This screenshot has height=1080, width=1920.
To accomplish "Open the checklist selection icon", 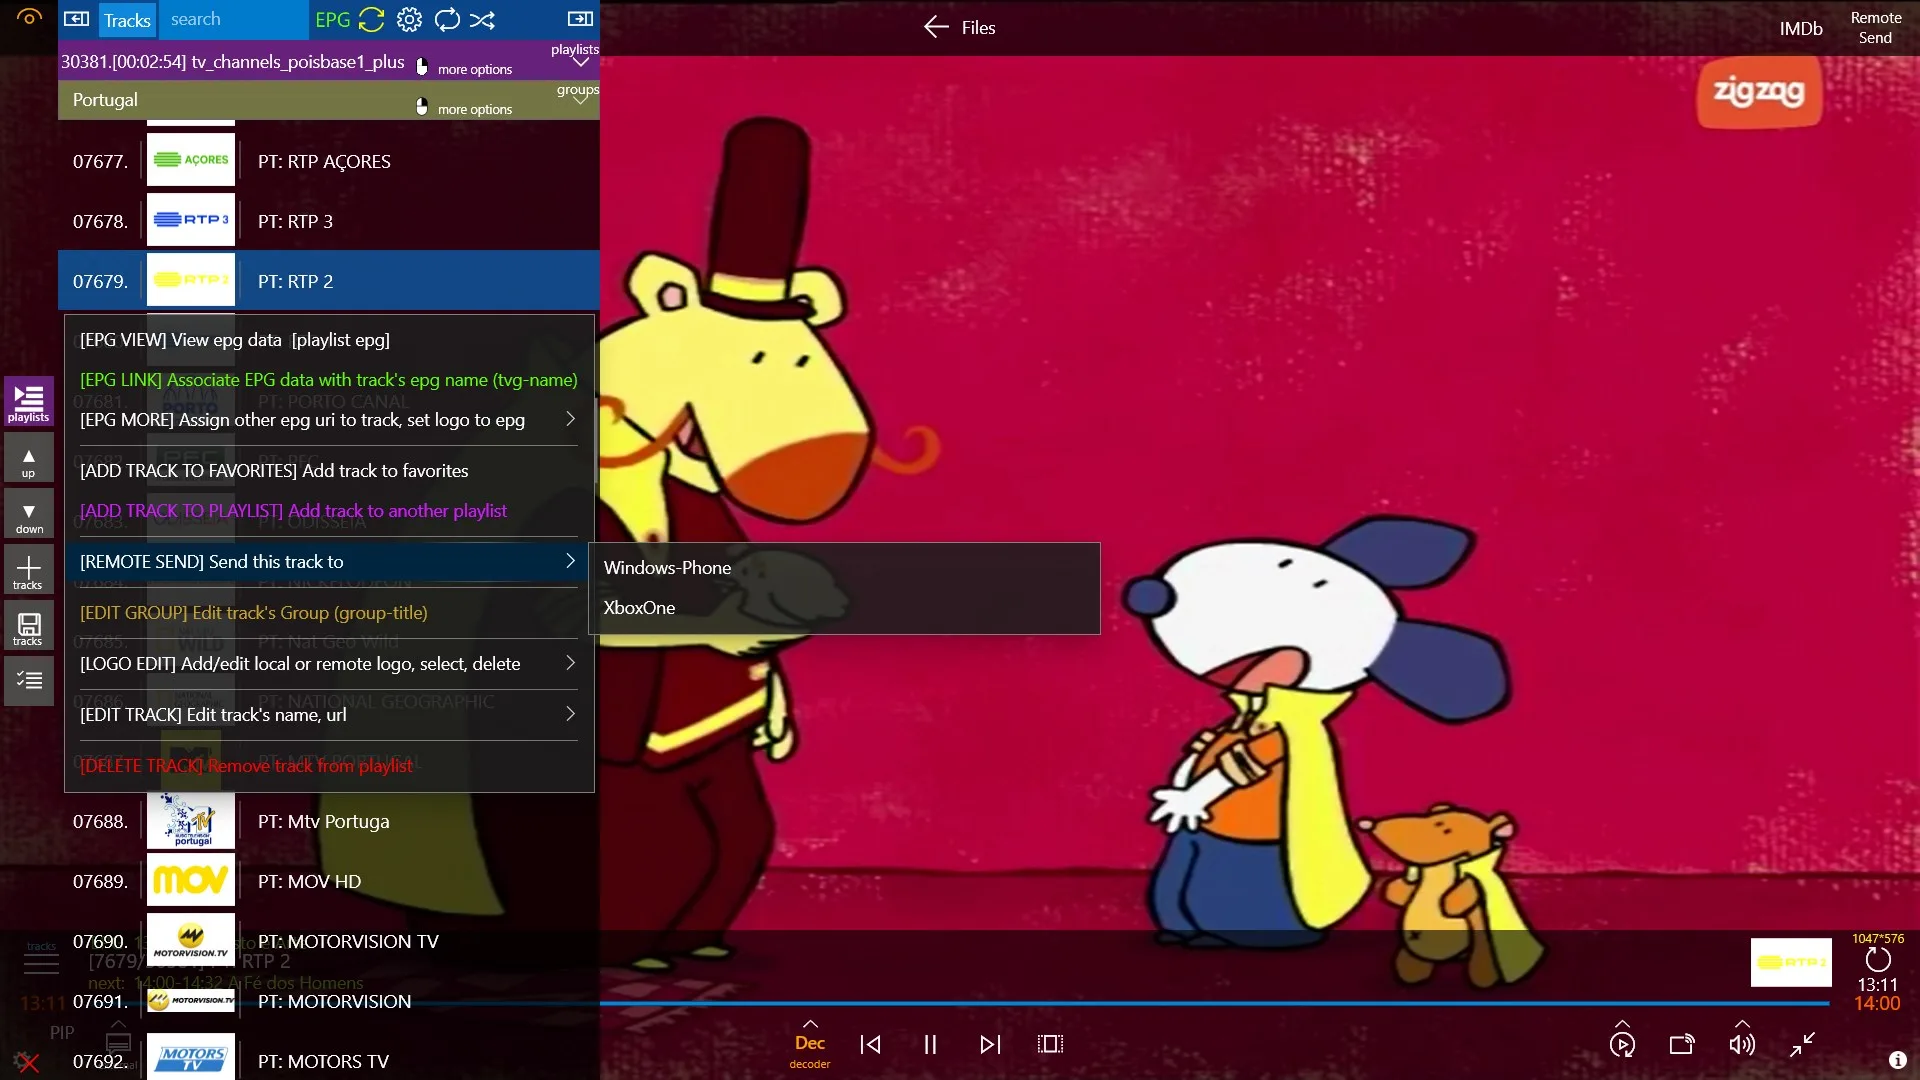I will pyautogui.click(x=28, y=681).
